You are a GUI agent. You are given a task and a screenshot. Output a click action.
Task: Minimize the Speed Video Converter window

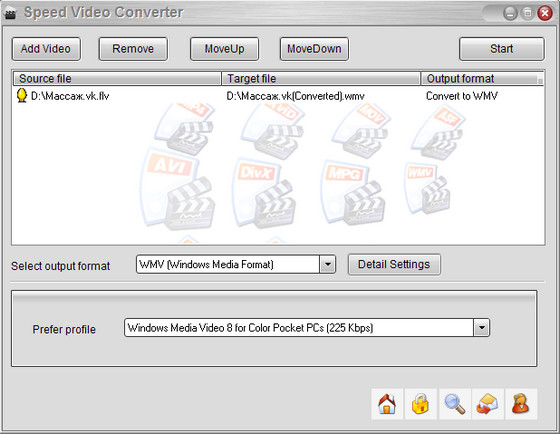click(x=510, y=14)
